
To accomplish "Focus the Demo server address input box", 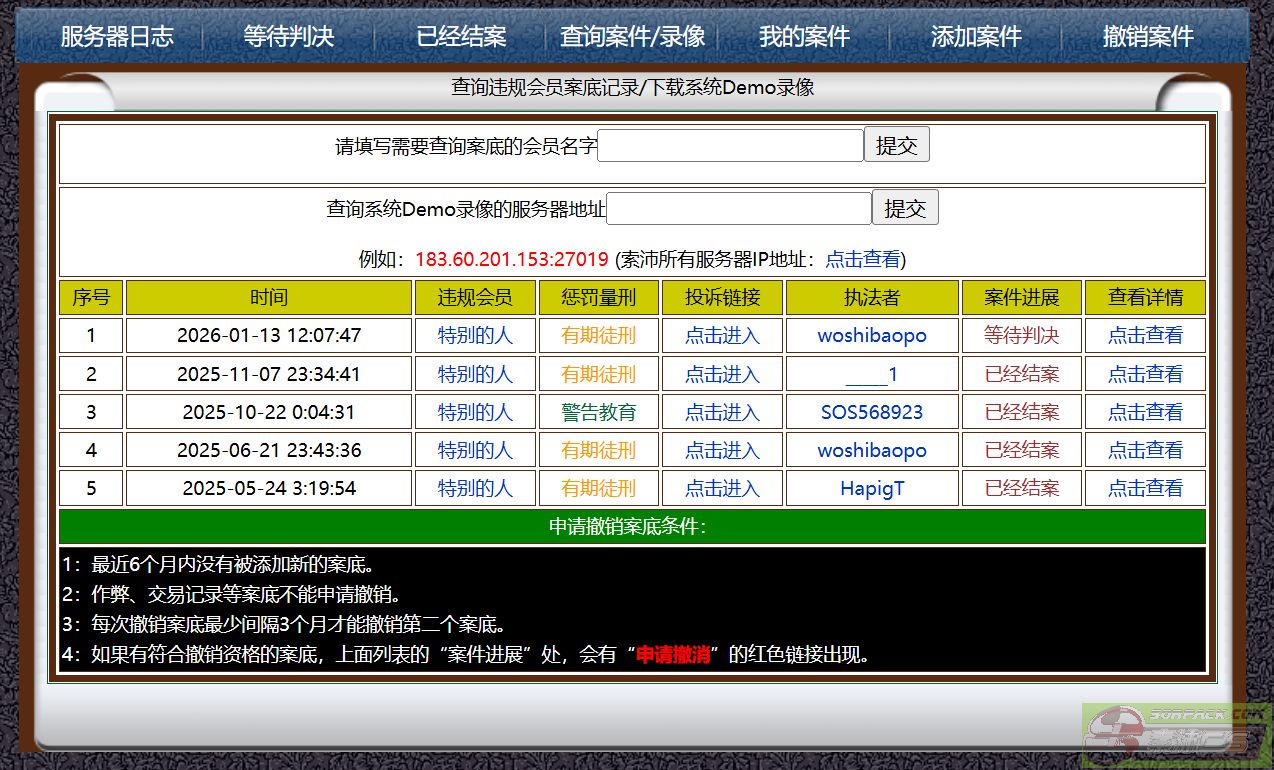I will point(739,209).
